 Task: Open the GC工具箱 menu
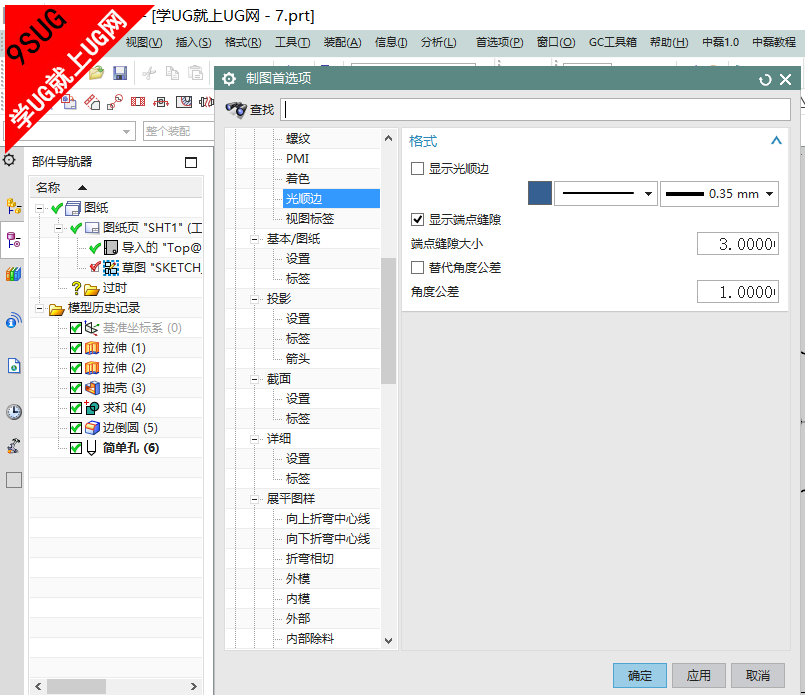612,42
